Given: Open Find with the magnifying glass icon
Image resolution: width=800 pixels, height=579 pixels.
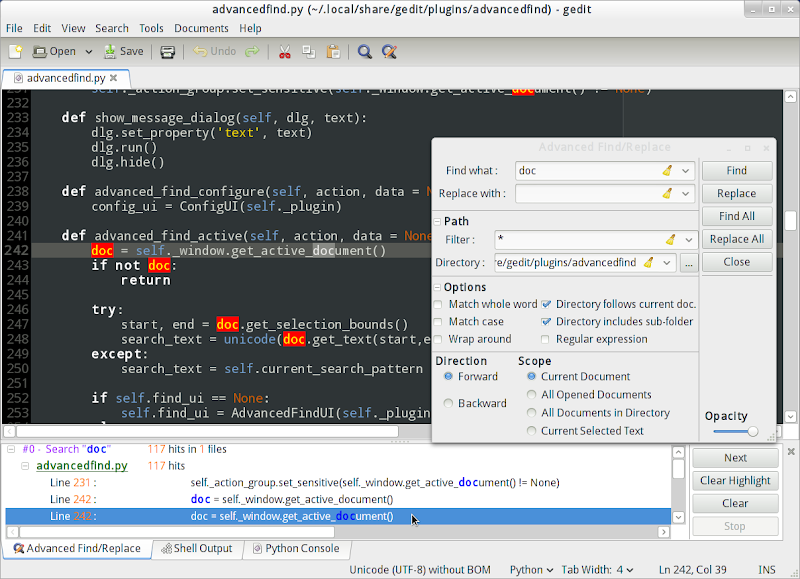Looking at the screenshot, I should click(364, 51).
